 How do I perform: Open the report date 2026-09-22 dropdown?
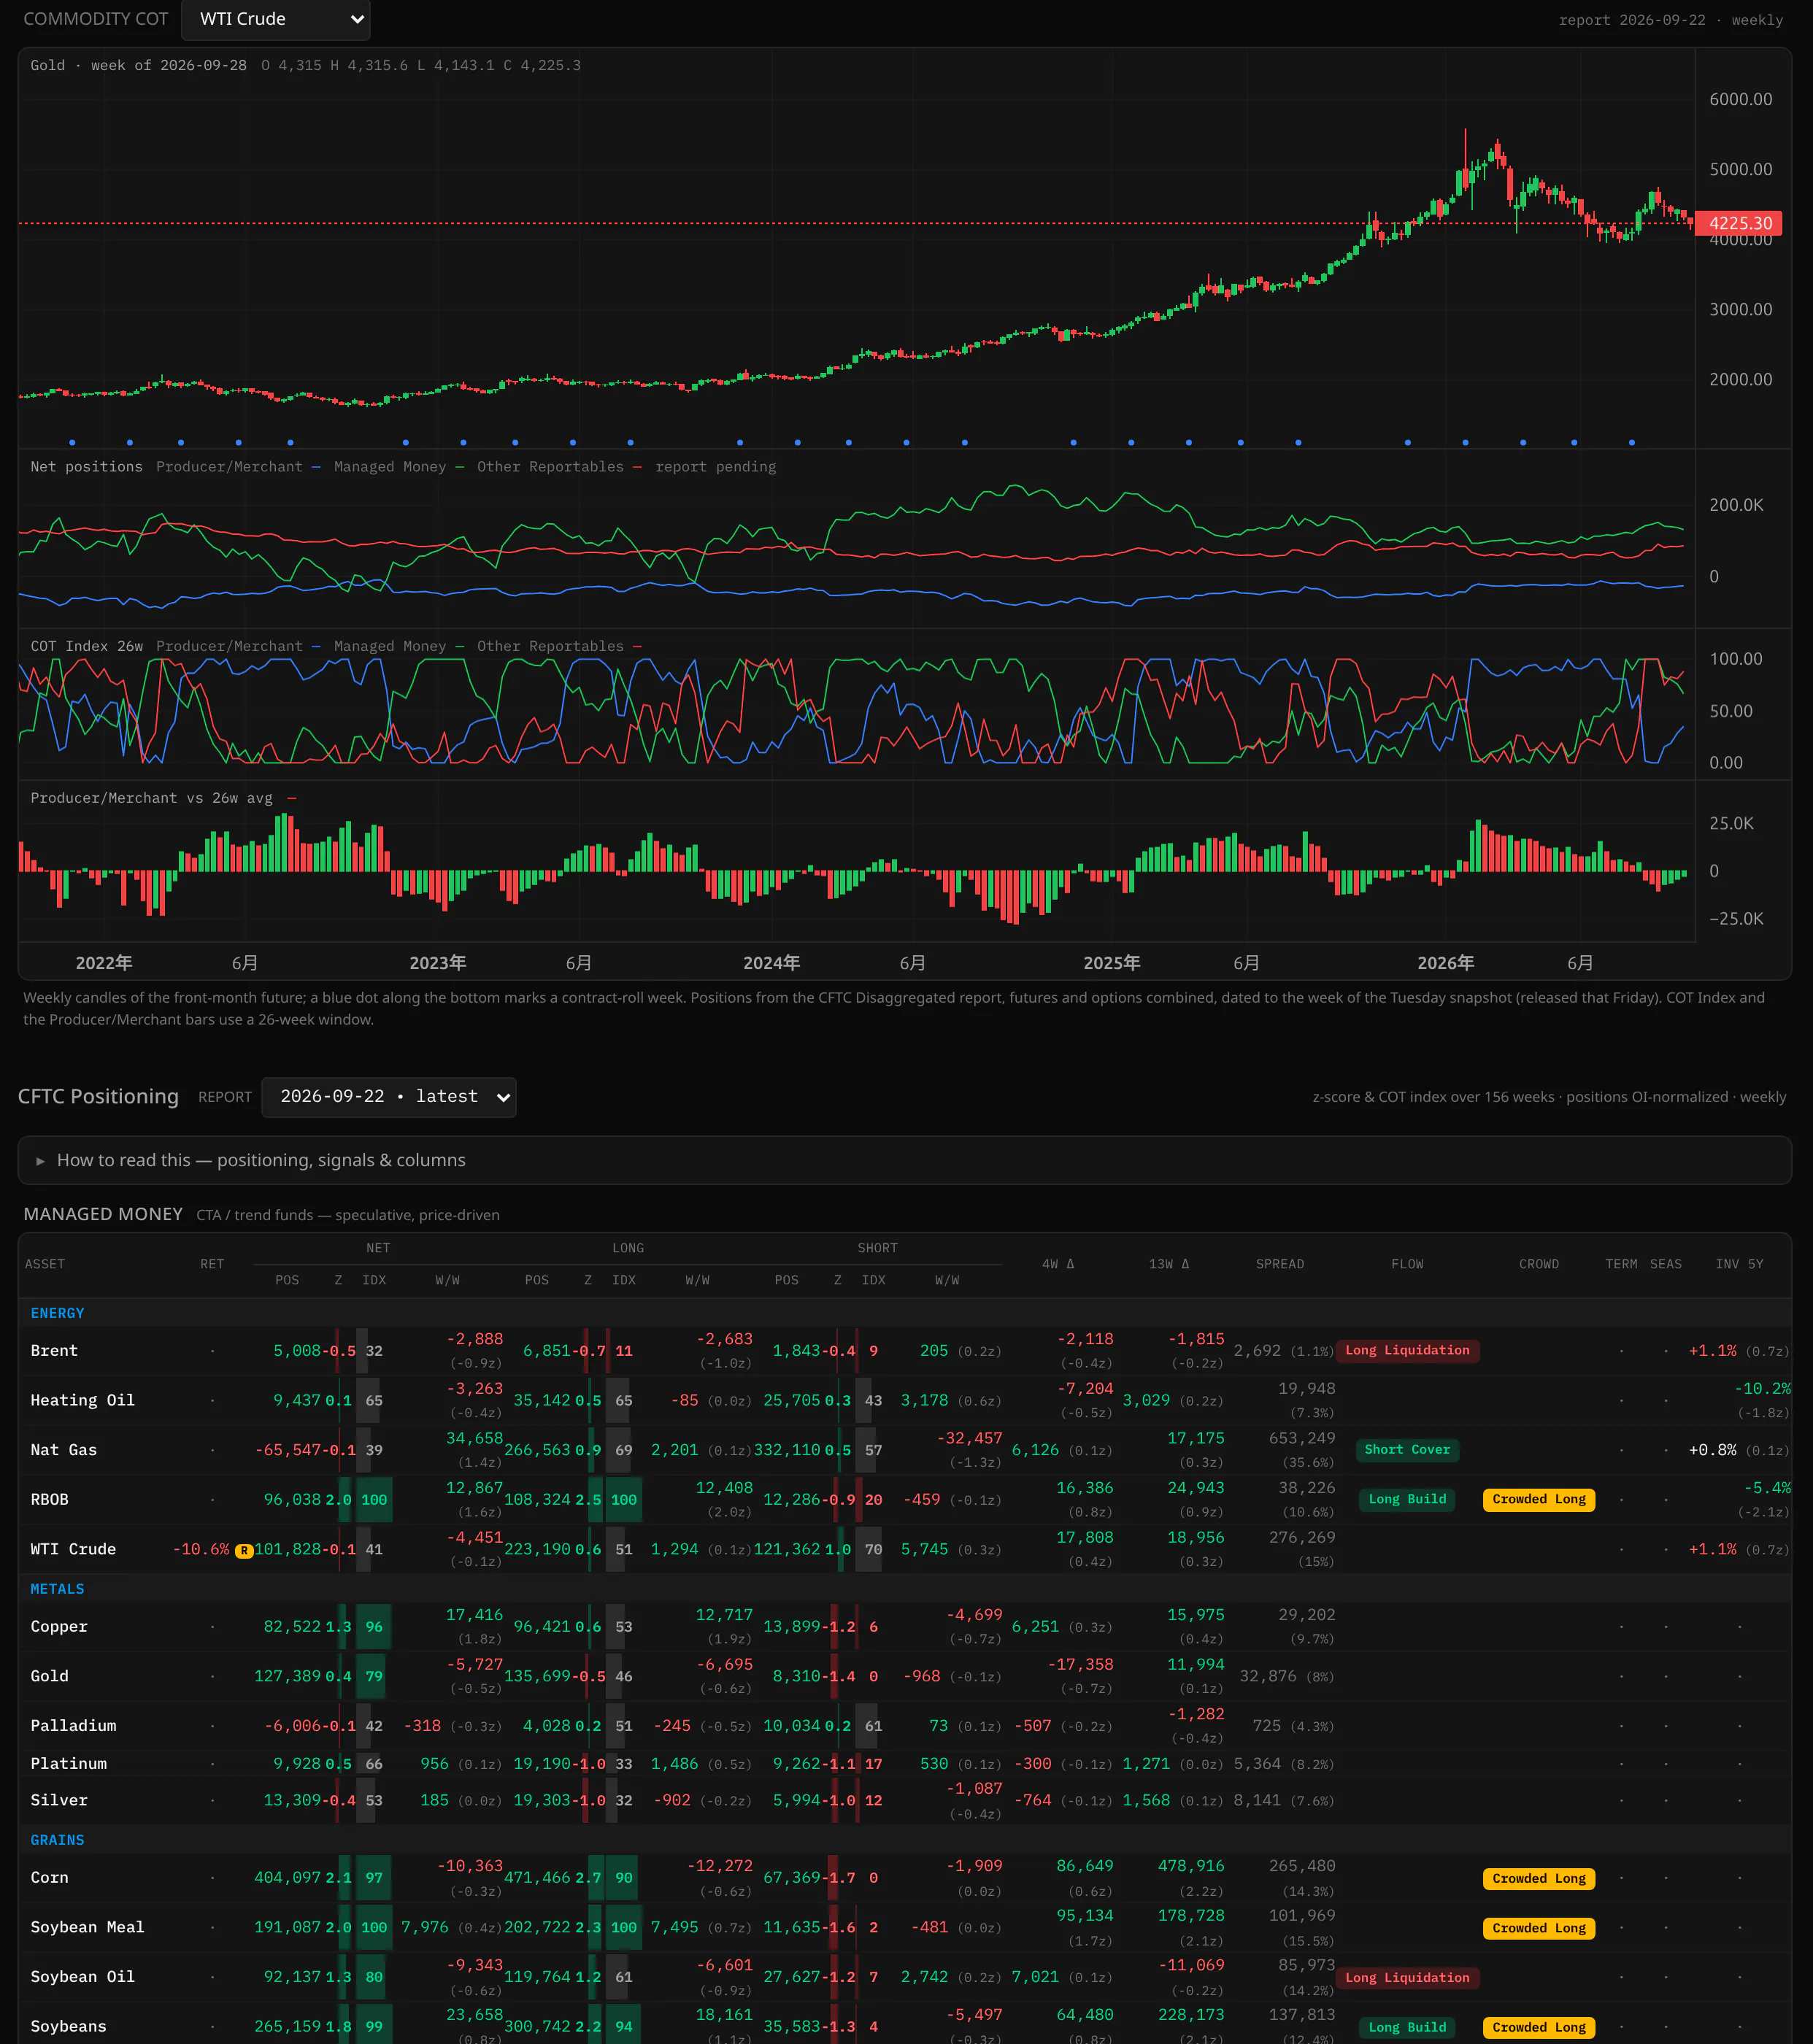coord(388,1097)
